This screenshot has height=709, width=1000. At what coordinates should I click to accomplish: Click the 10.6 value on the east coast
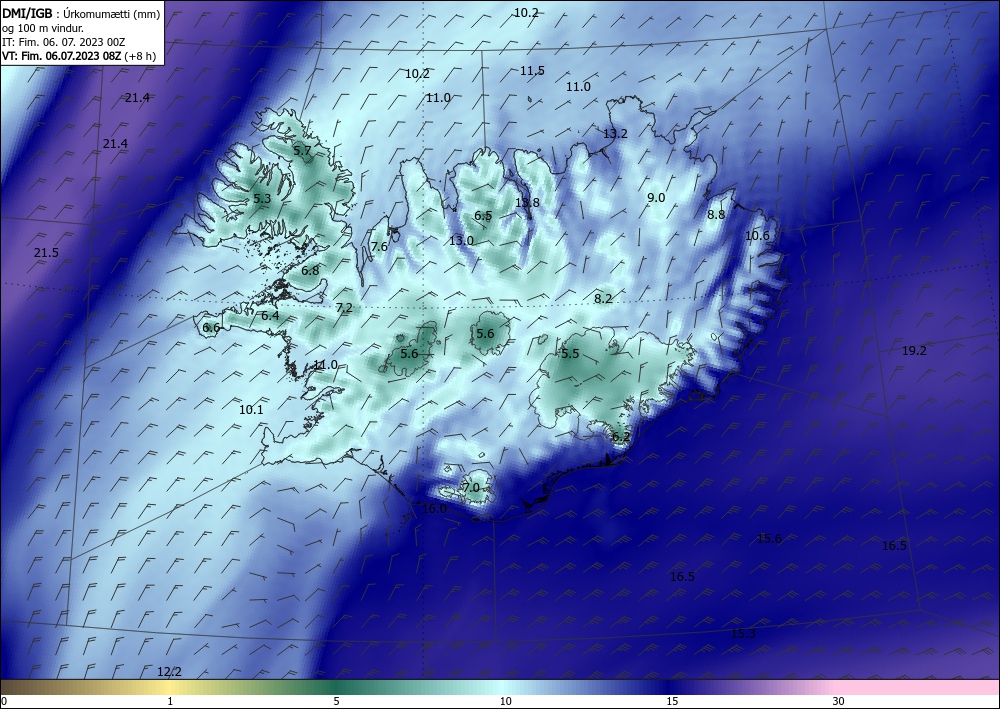pyautogui.click(x=757, y=236)
